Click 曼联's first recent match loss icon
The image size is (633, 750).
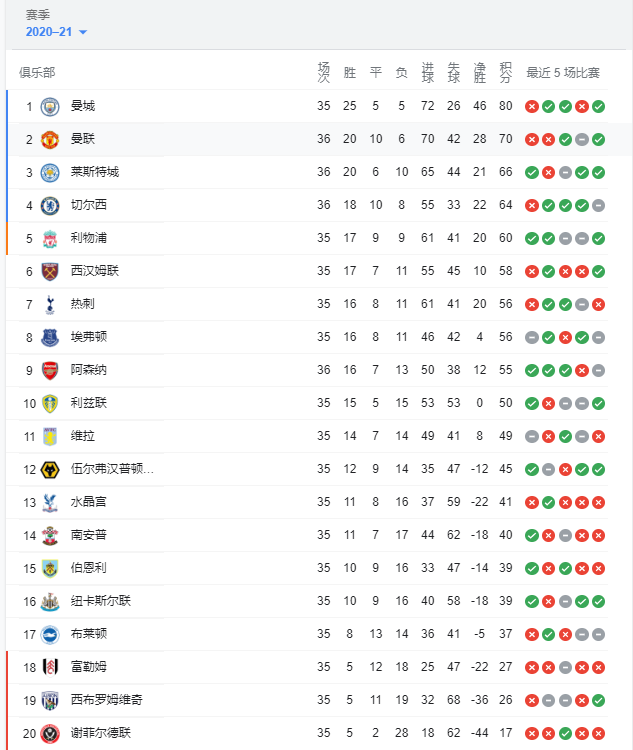click(532, 140)
